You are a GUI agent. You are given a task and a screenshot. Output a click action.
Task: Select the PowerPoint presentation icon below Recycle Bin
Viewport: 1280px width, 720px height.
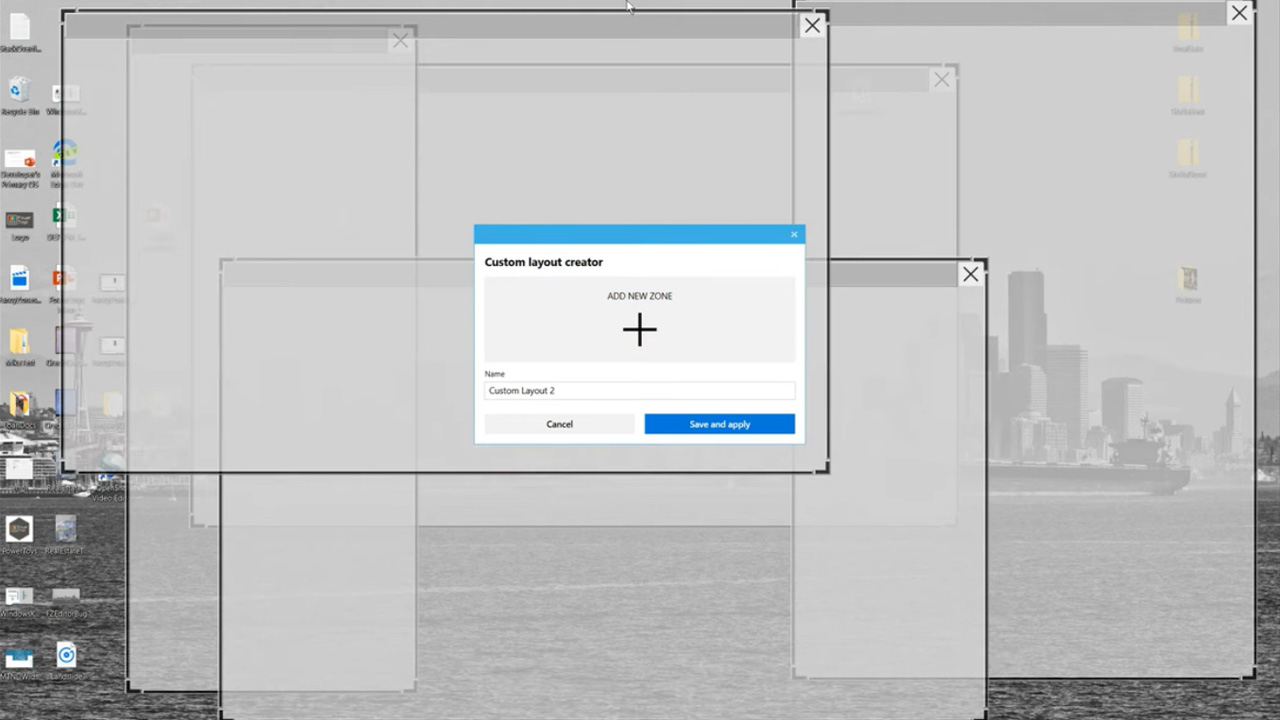point(19,160)
